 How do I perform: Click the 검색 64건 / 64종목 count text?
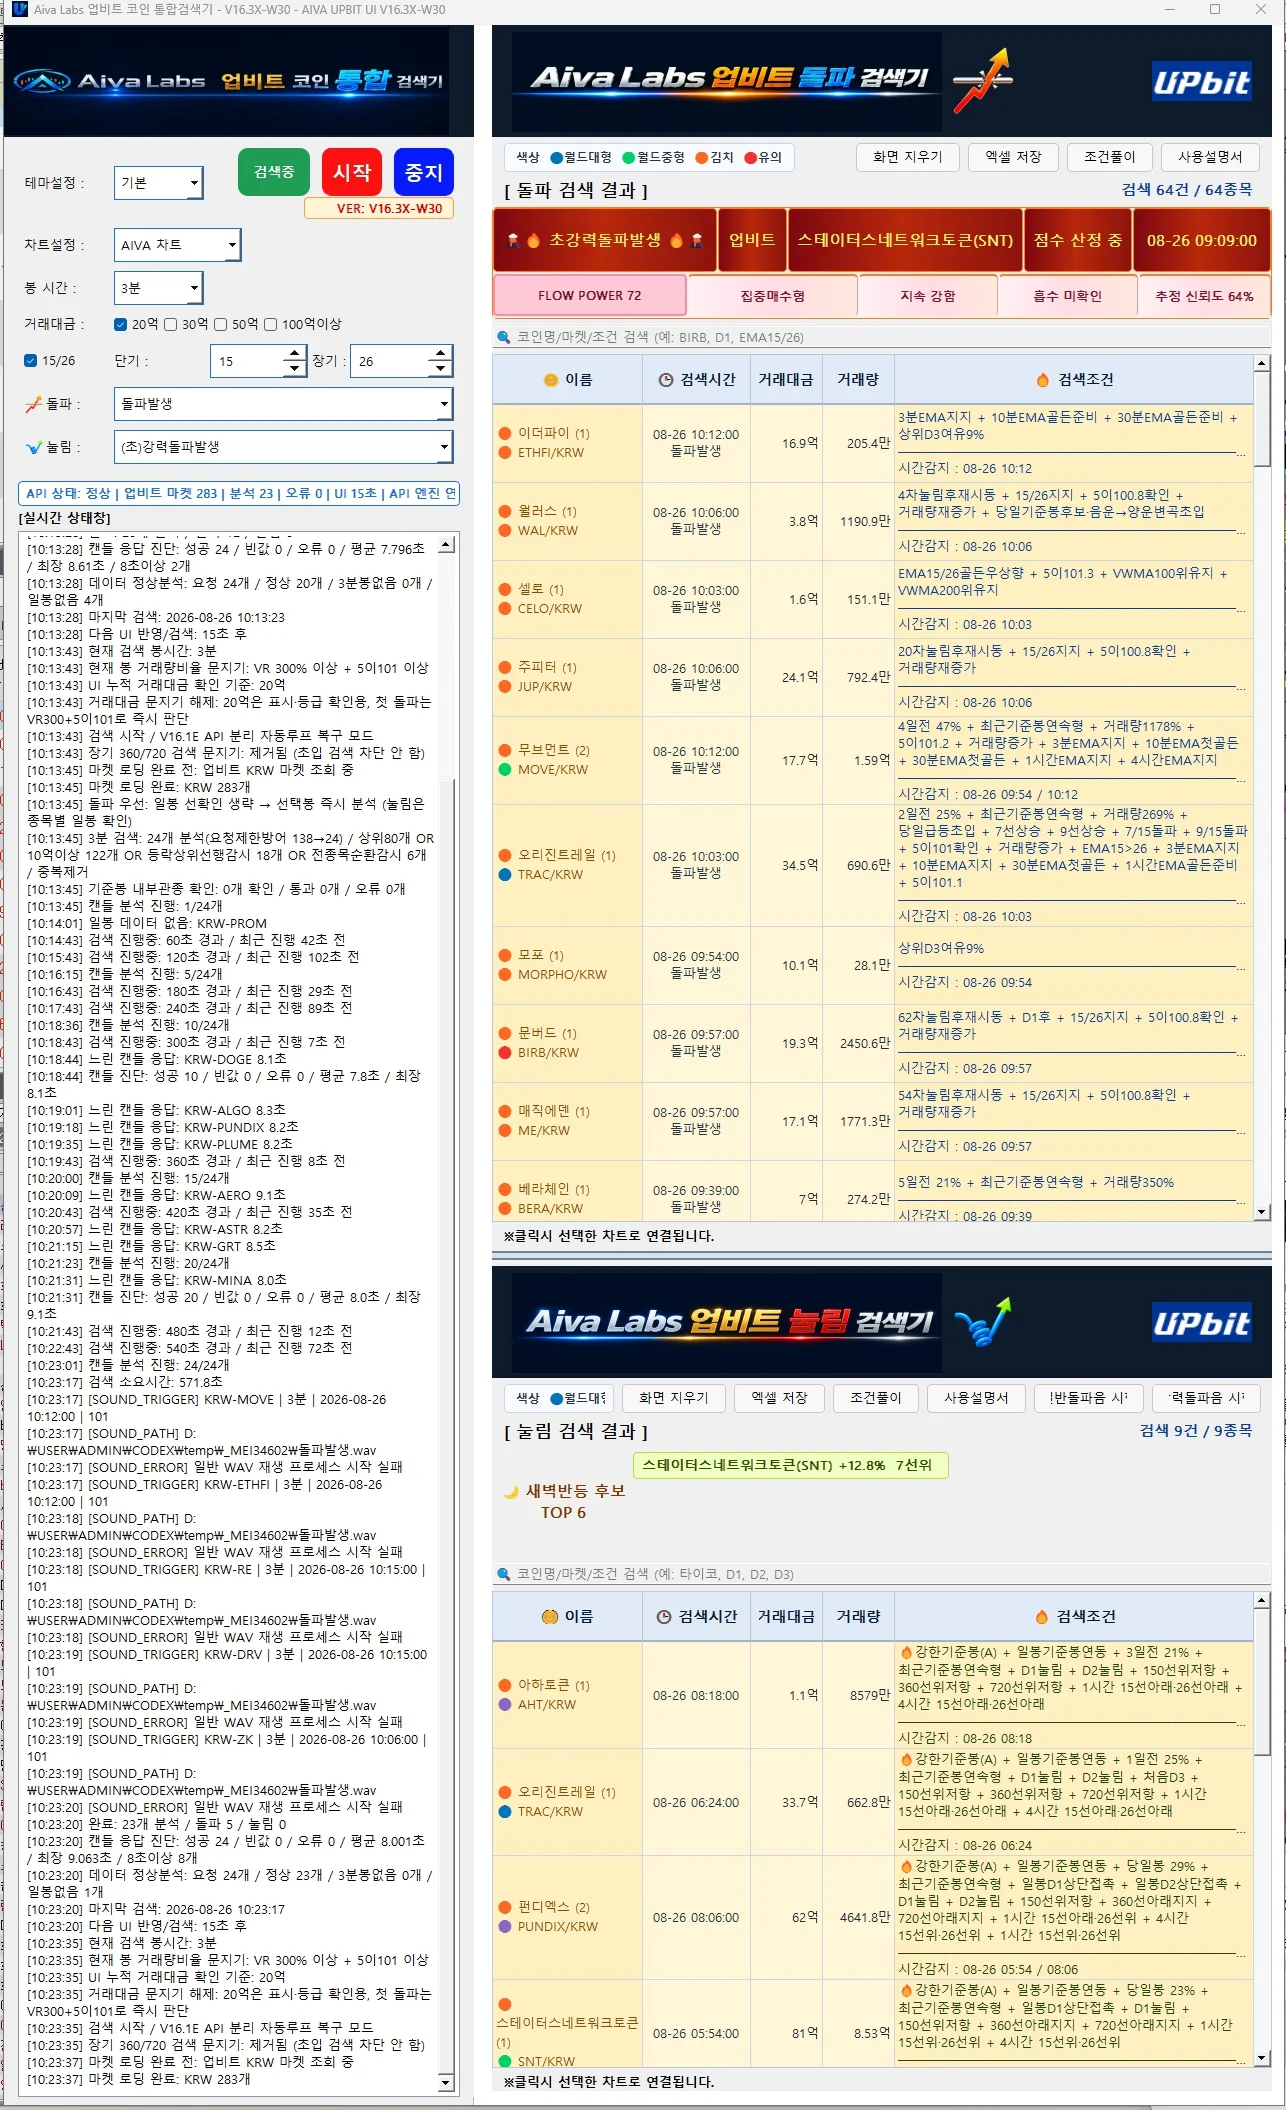tap(1187, 190)
